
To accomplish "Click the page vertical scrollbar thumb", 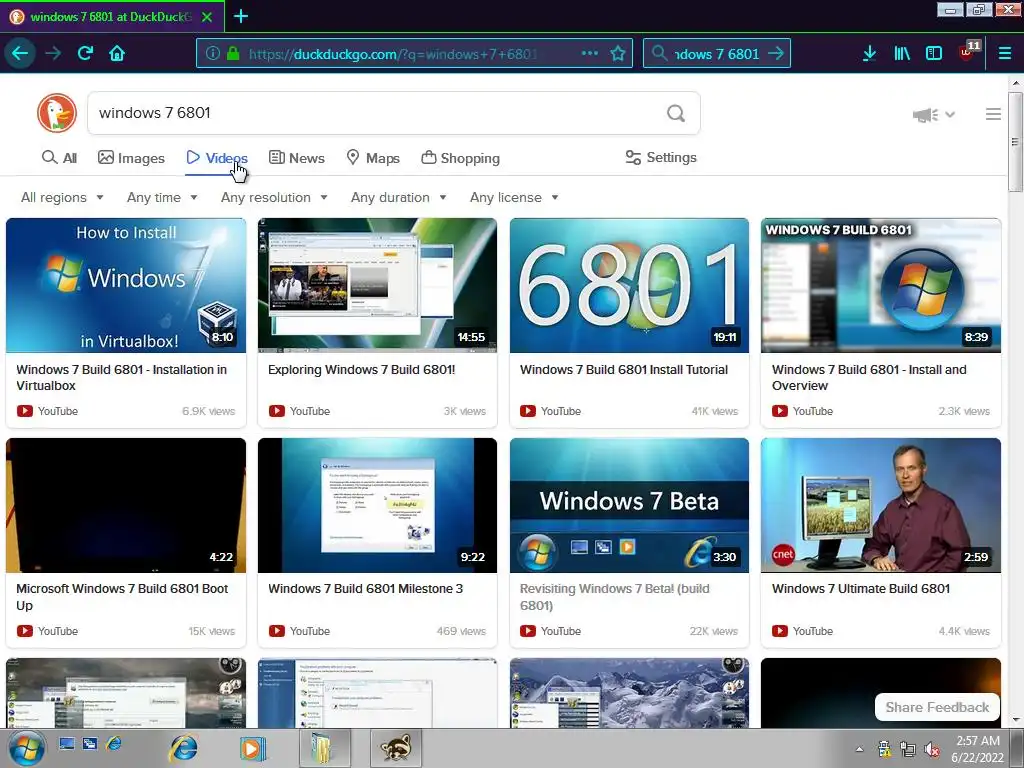I will pos(1015,142).
